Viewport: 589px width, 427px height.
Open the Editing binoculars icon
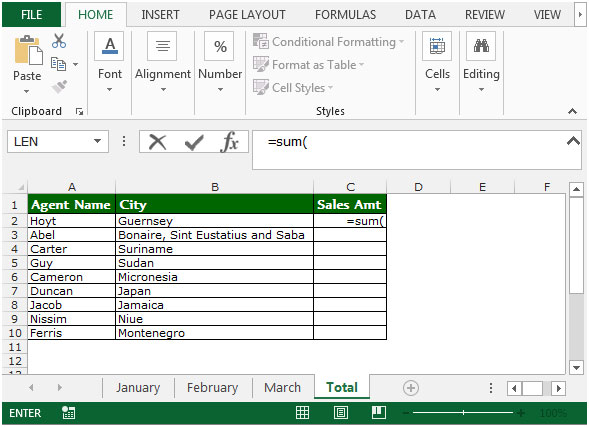(x=481, y=46)
